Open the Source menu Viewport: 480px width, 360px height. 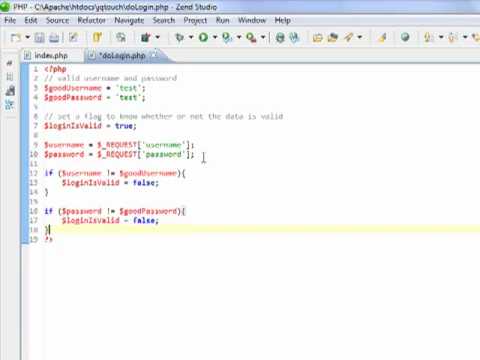[57, 20]
